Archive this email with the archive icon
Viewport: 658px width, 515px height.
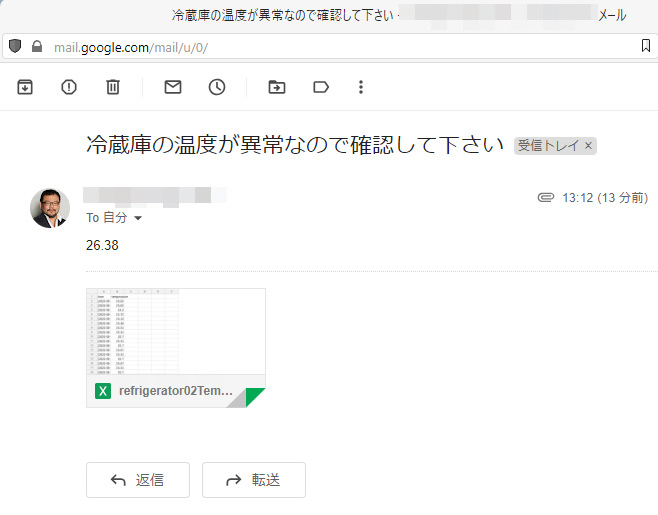25,87
